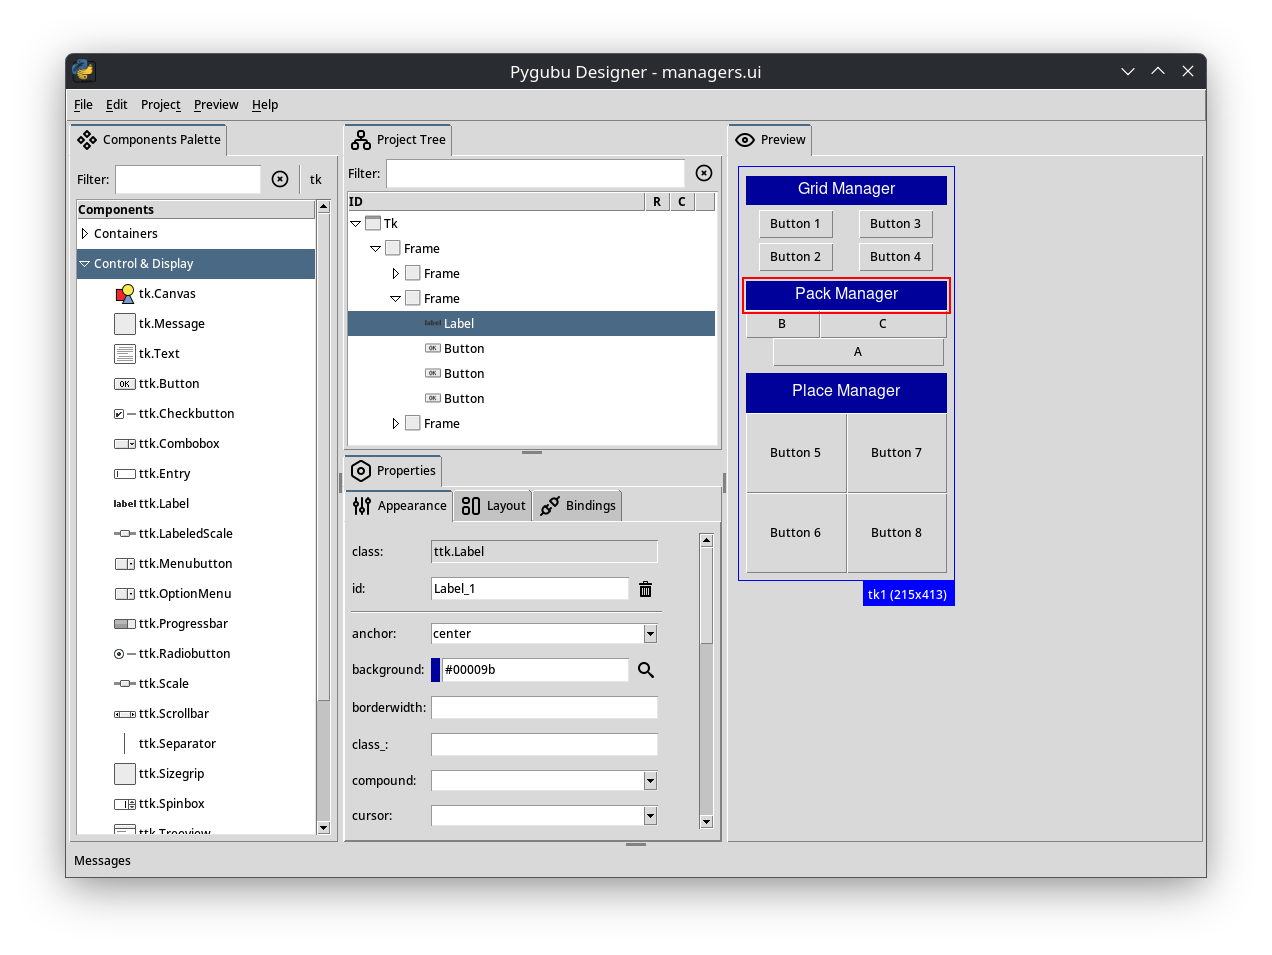Select the Project Tree tab
The width and height of the screenshot is (1272, 955).
[x=399, y=140]
